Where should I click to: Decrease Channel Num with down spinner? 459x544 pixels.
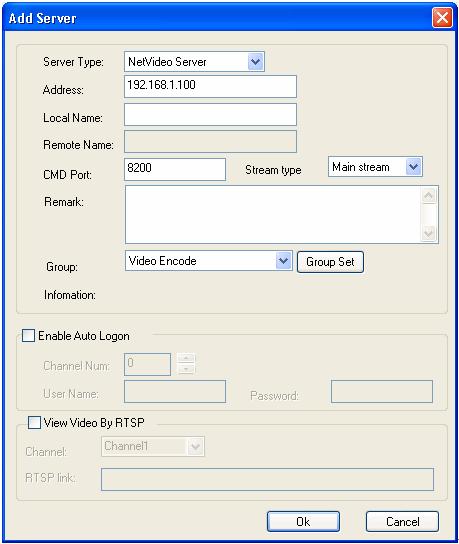[x=186, y=369]
